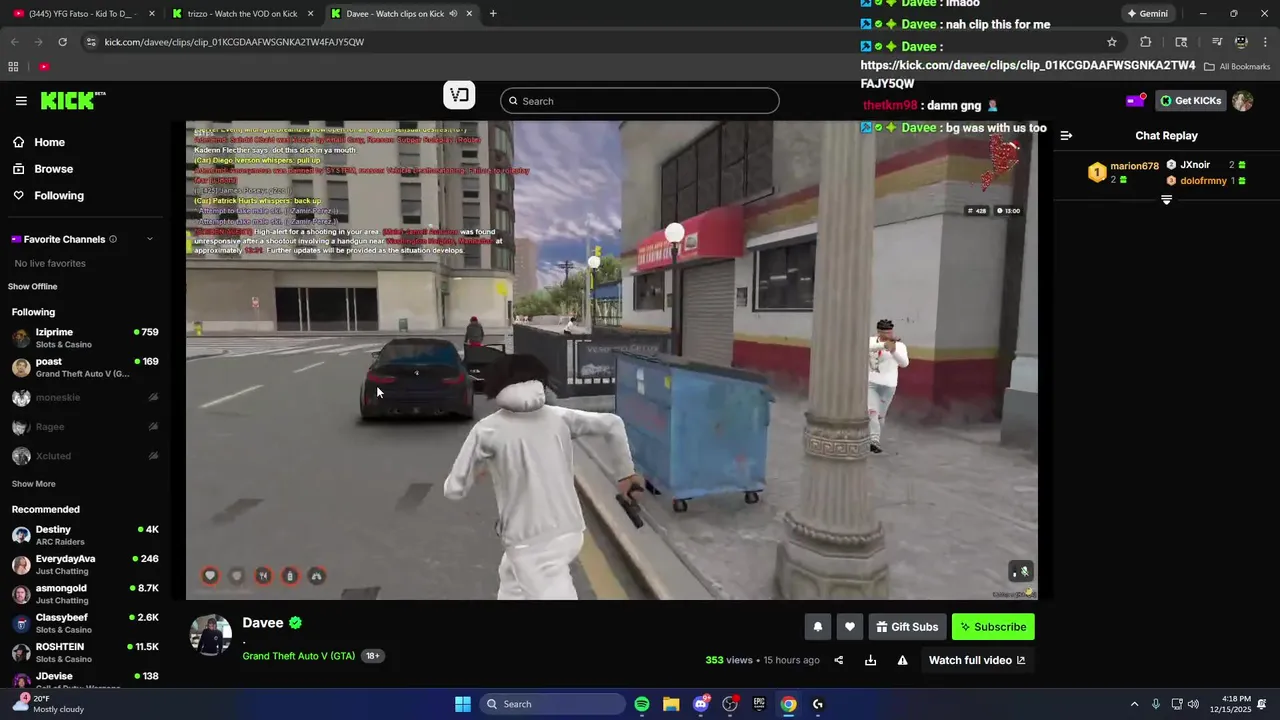The image size is (1280, 720).
Task: Click Davee streamer avatar
Action: [x=211, y=635]
